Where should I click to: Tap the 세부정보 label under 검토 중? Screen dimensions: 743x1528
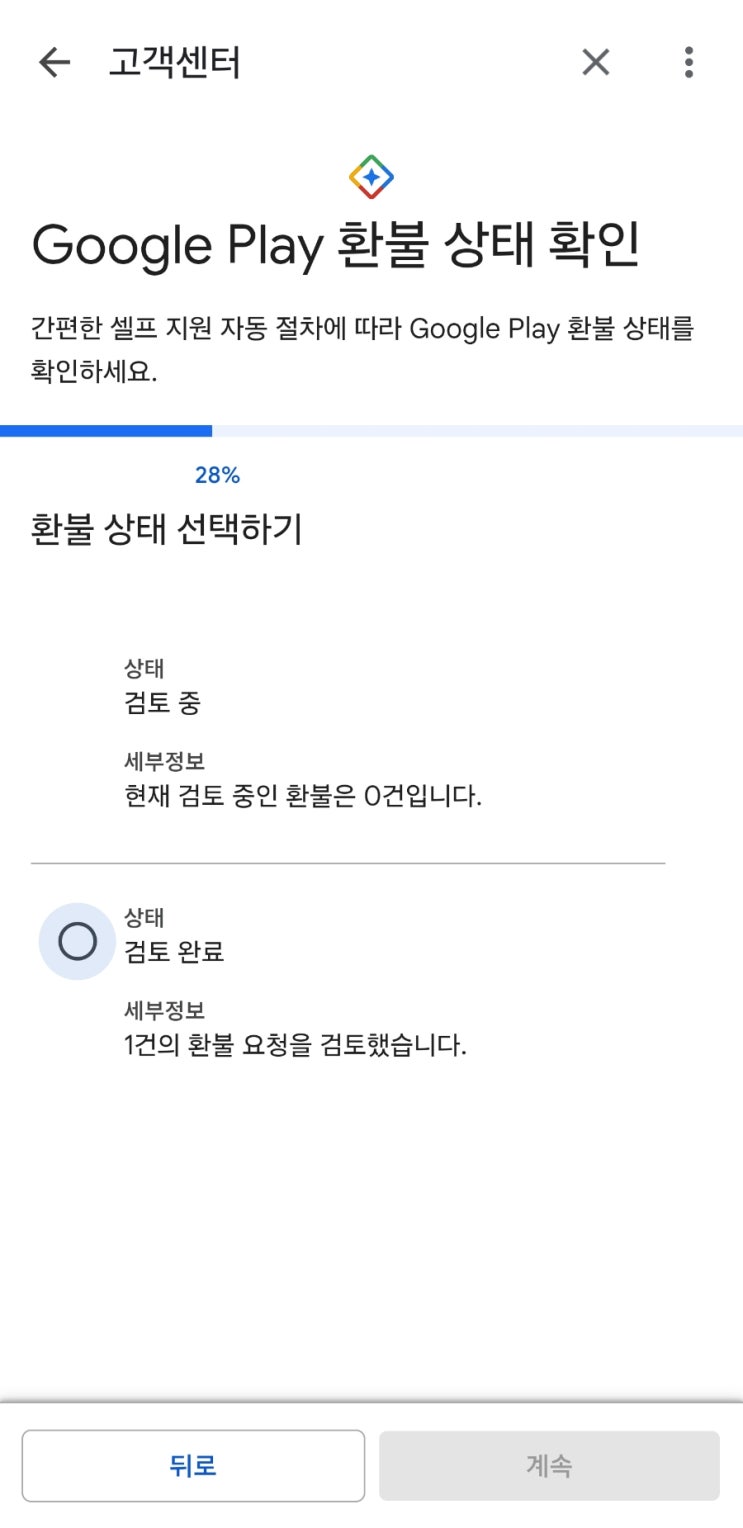tap(164, 762)
